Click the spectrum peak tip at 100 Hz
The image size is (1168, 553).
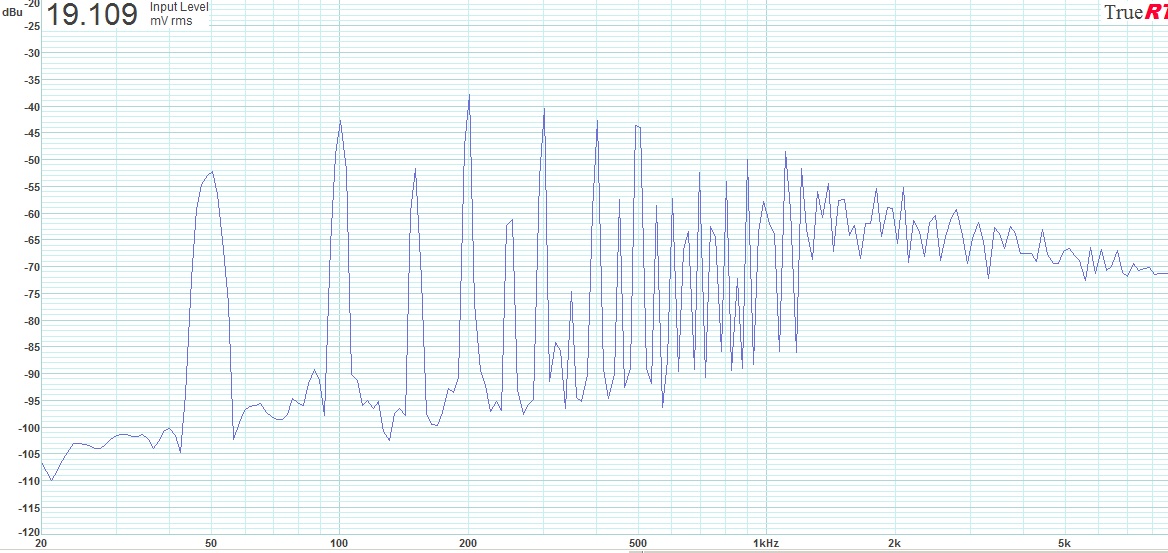340,121
